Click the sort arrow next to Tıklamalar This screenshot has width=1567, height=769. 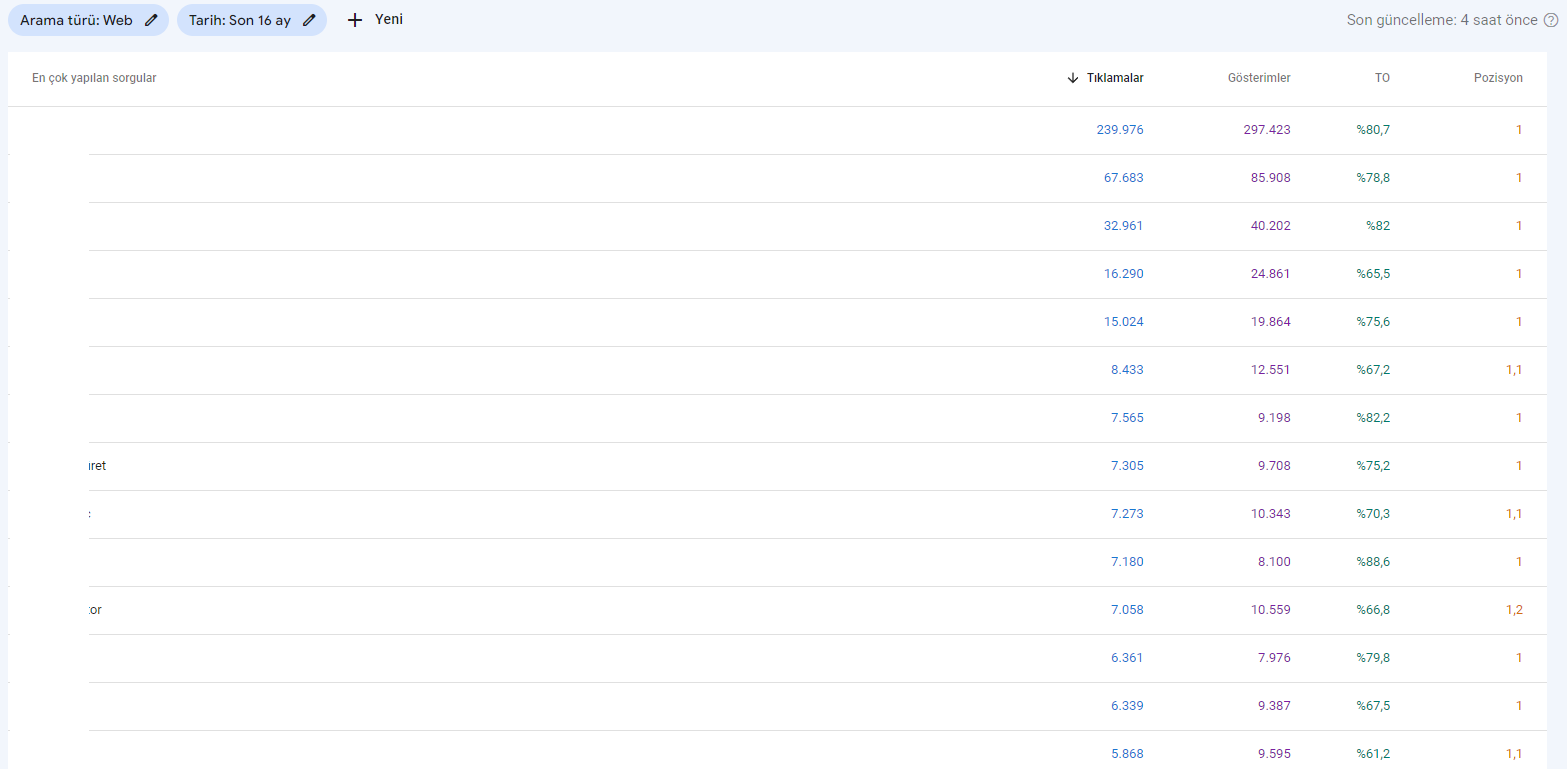(x=1073, y=78)
